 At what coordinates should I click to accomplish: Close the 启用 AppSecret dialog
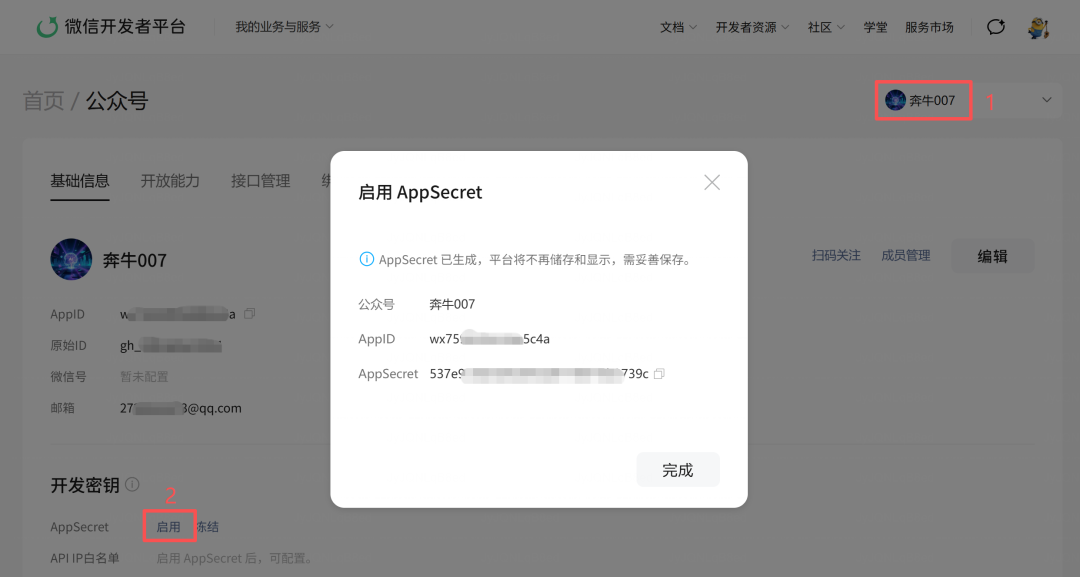[x=712, y=182]
